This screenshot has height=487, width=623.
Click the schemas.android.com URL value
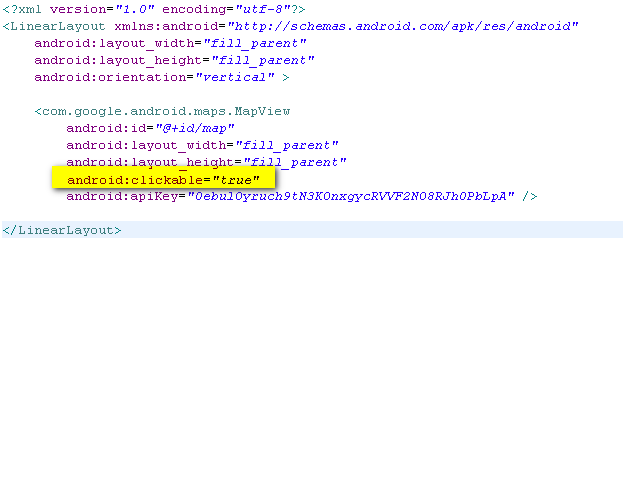point(403,26)
